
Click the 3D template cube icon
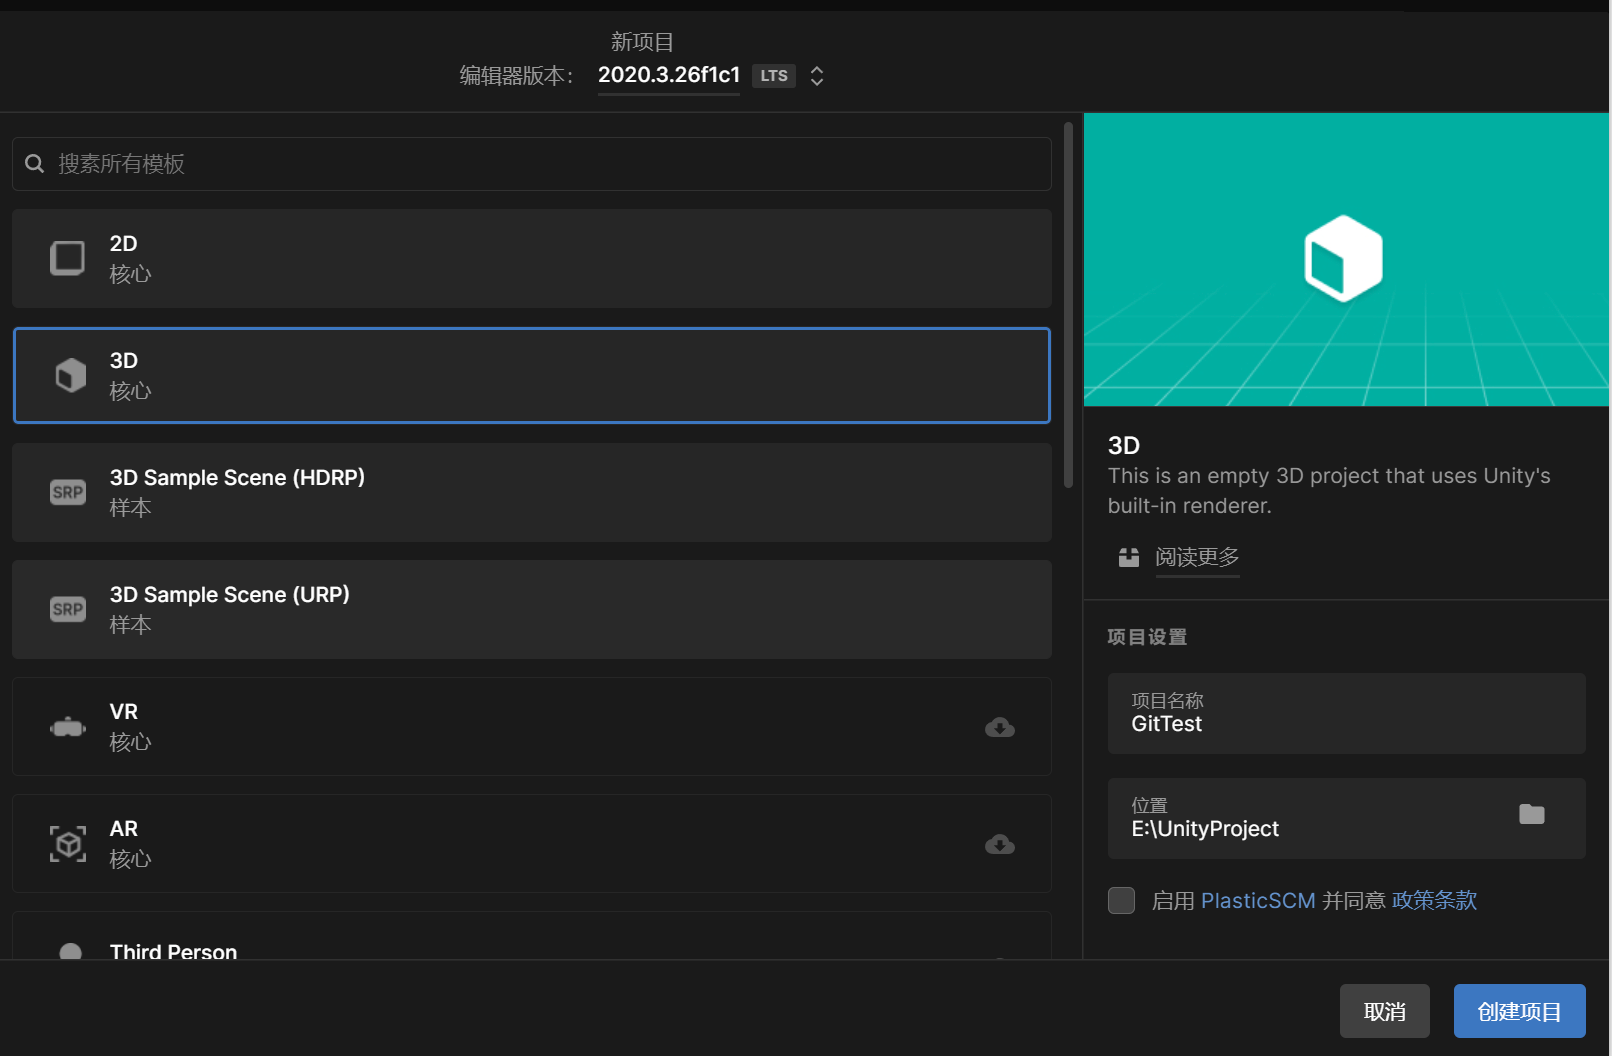click(70, 375)
